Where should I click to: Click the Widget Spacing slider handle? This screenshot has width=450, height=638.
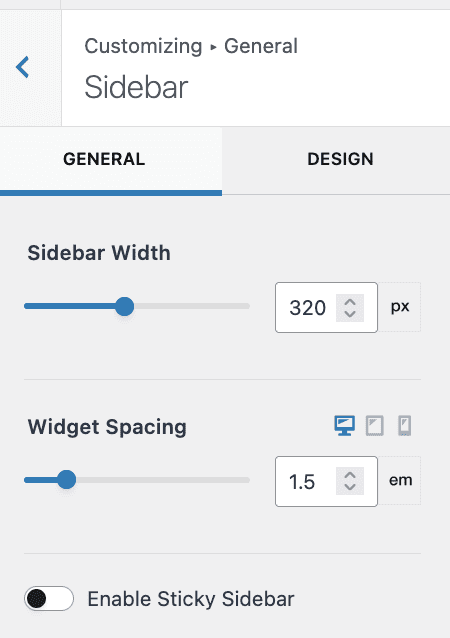tap(66, 480)
